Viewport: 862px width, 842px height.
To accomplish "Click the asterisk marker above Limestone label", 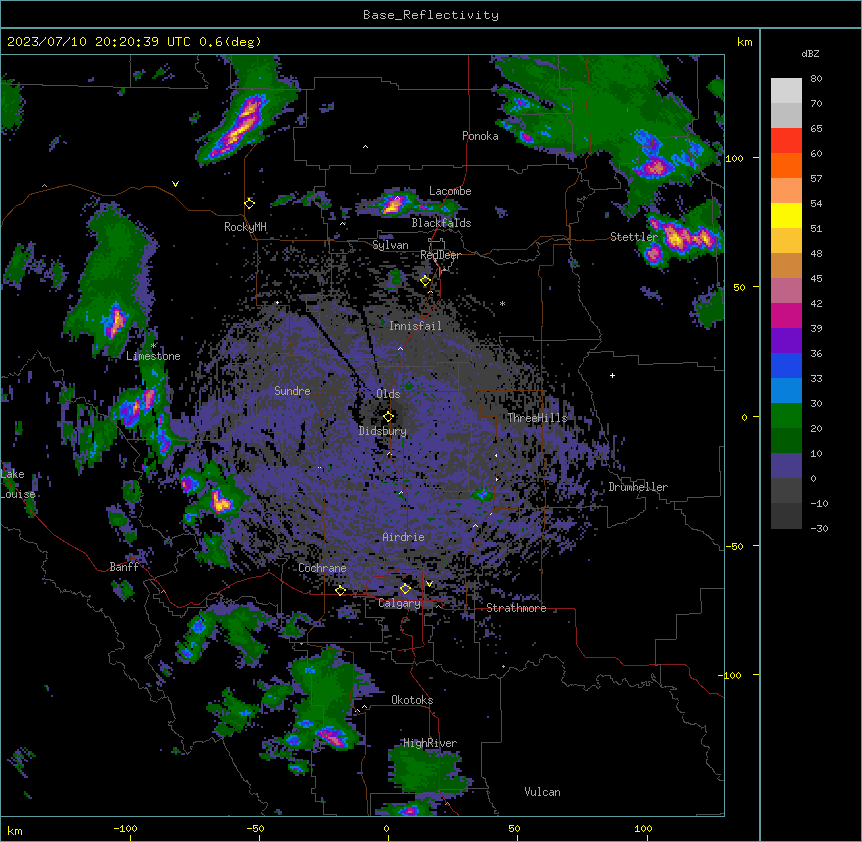I will tap(153, 346).
